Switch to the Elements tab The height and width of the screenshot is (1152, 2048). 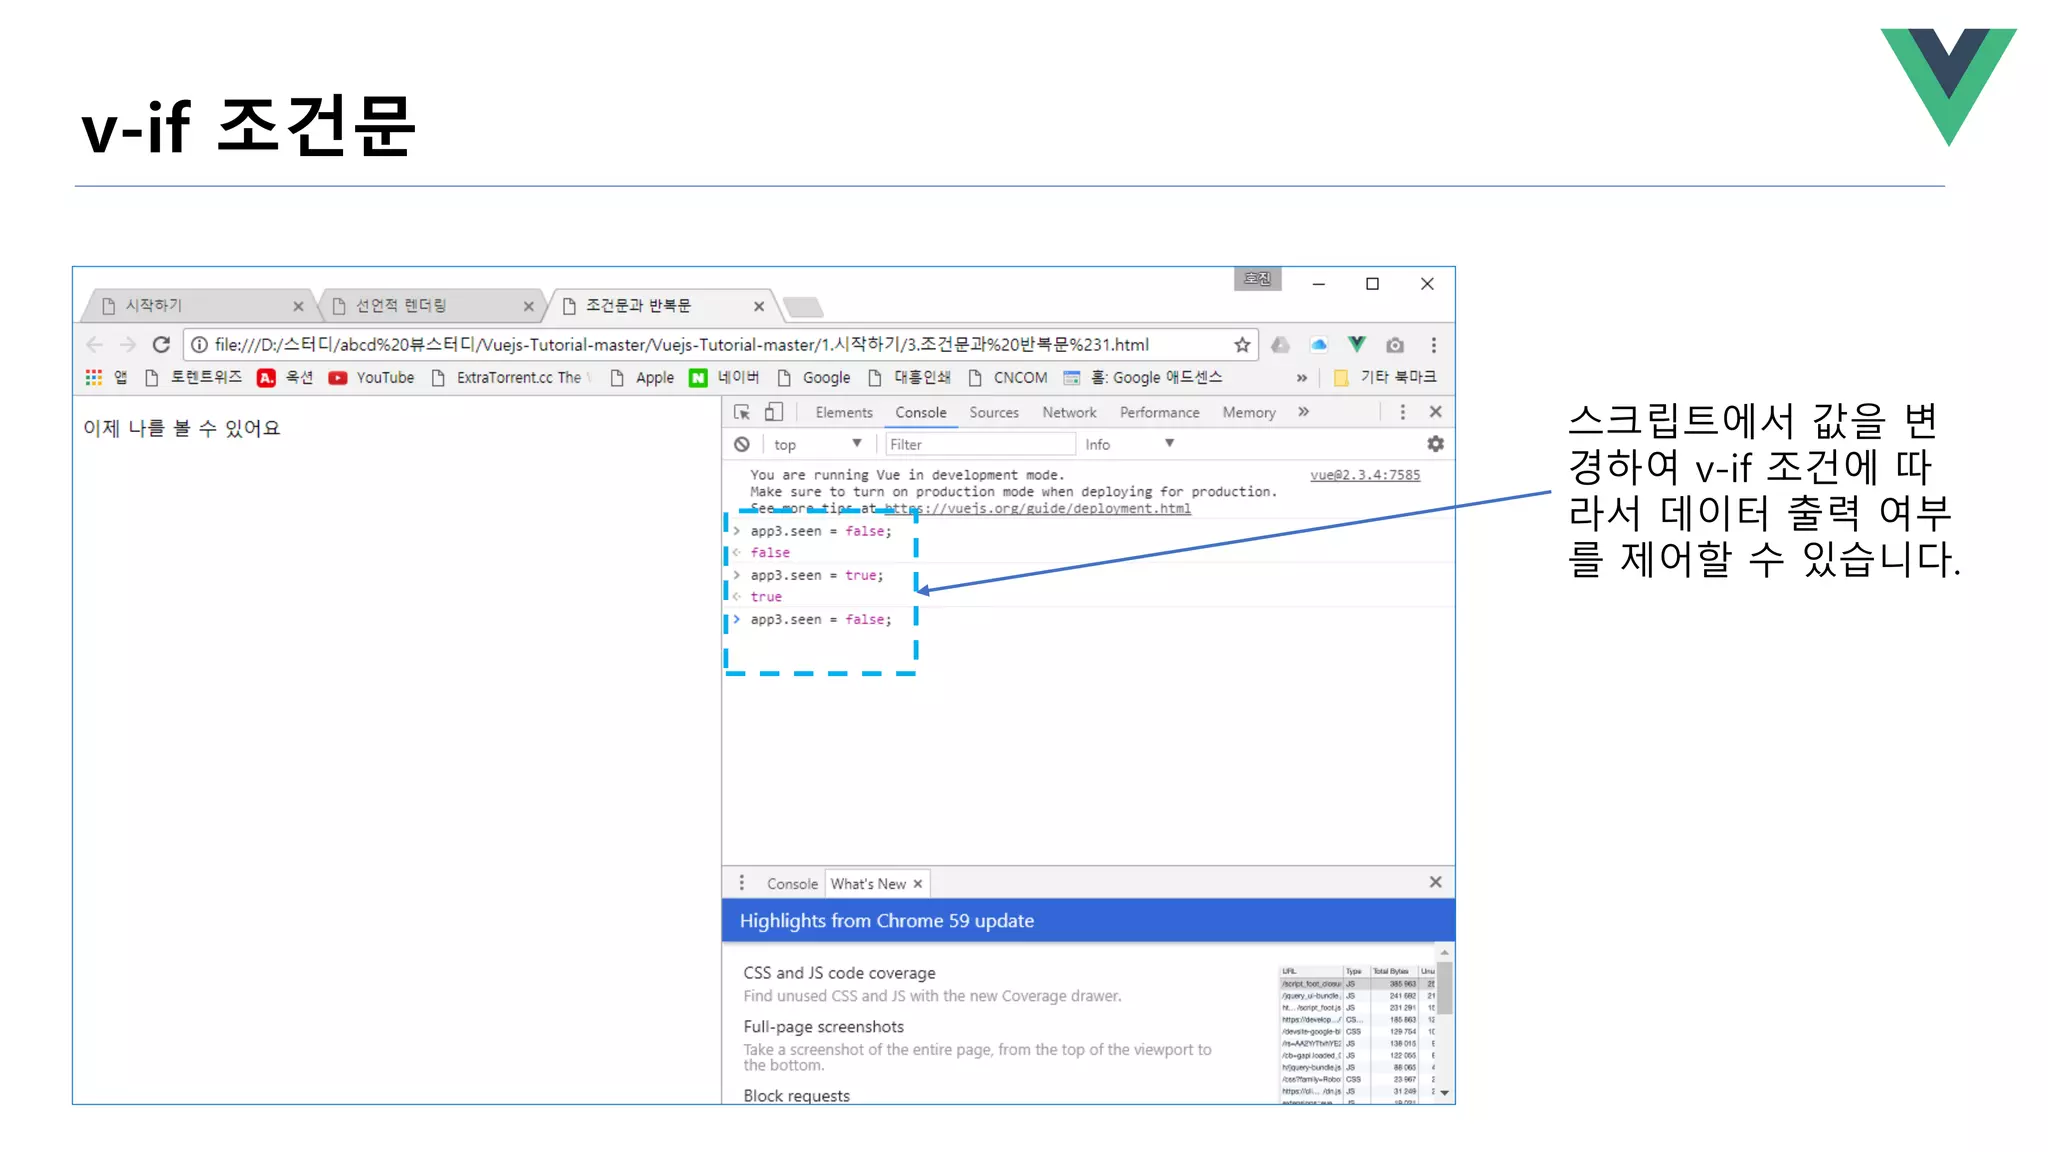[843, 412]
